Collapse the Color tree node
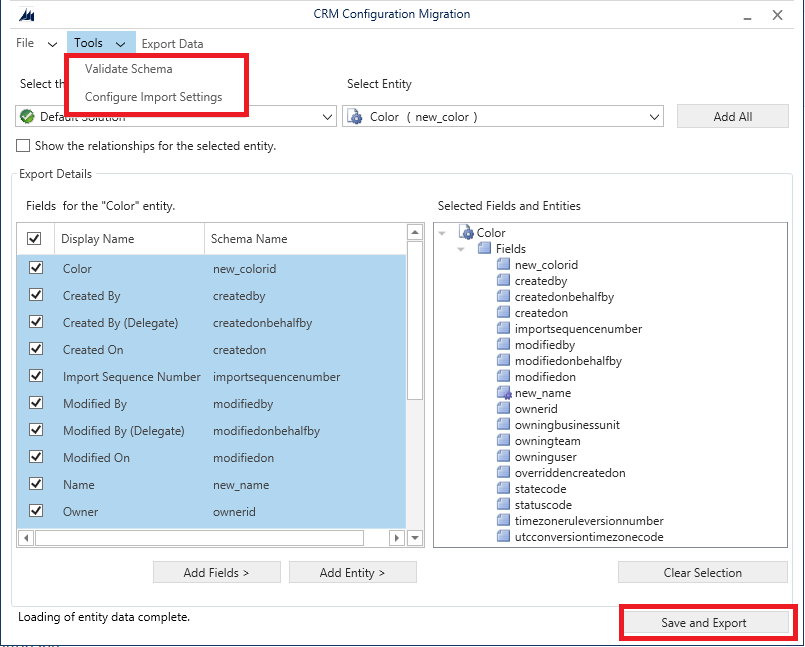This screenshot has width=805, height=647. [x=443, y=233]
